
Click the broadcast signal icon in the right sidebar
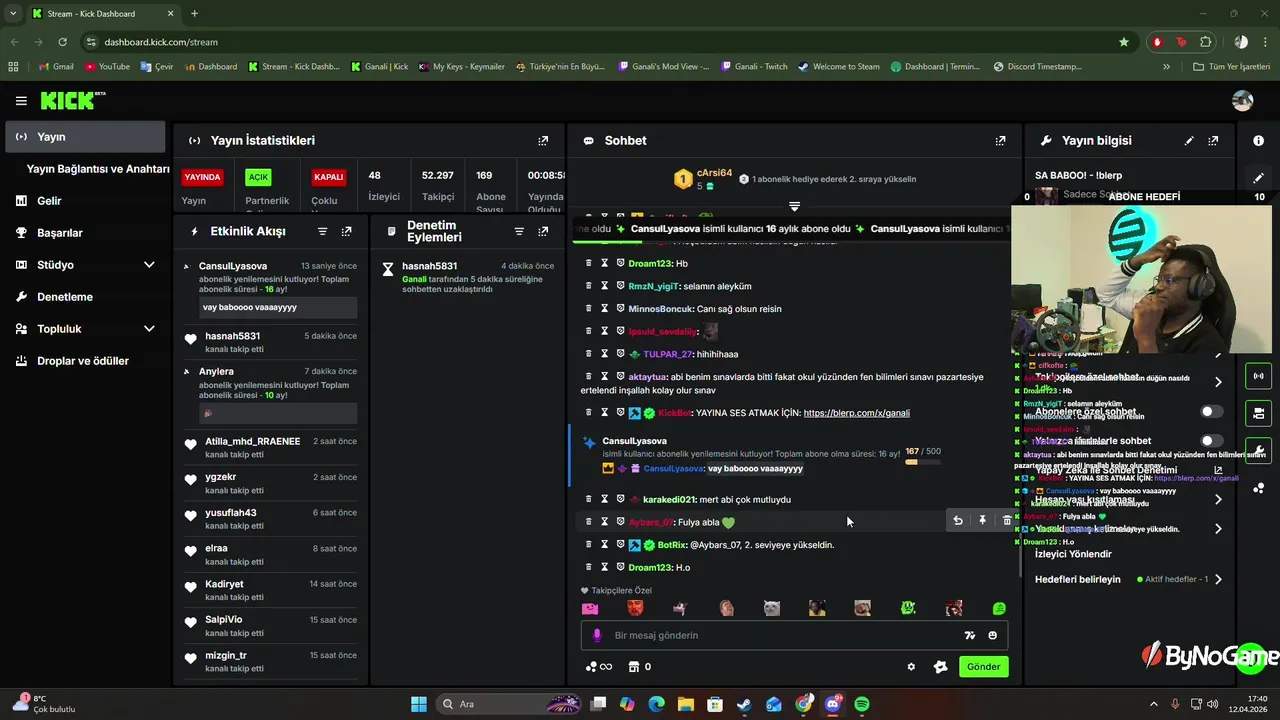[x=1258, y=377]
